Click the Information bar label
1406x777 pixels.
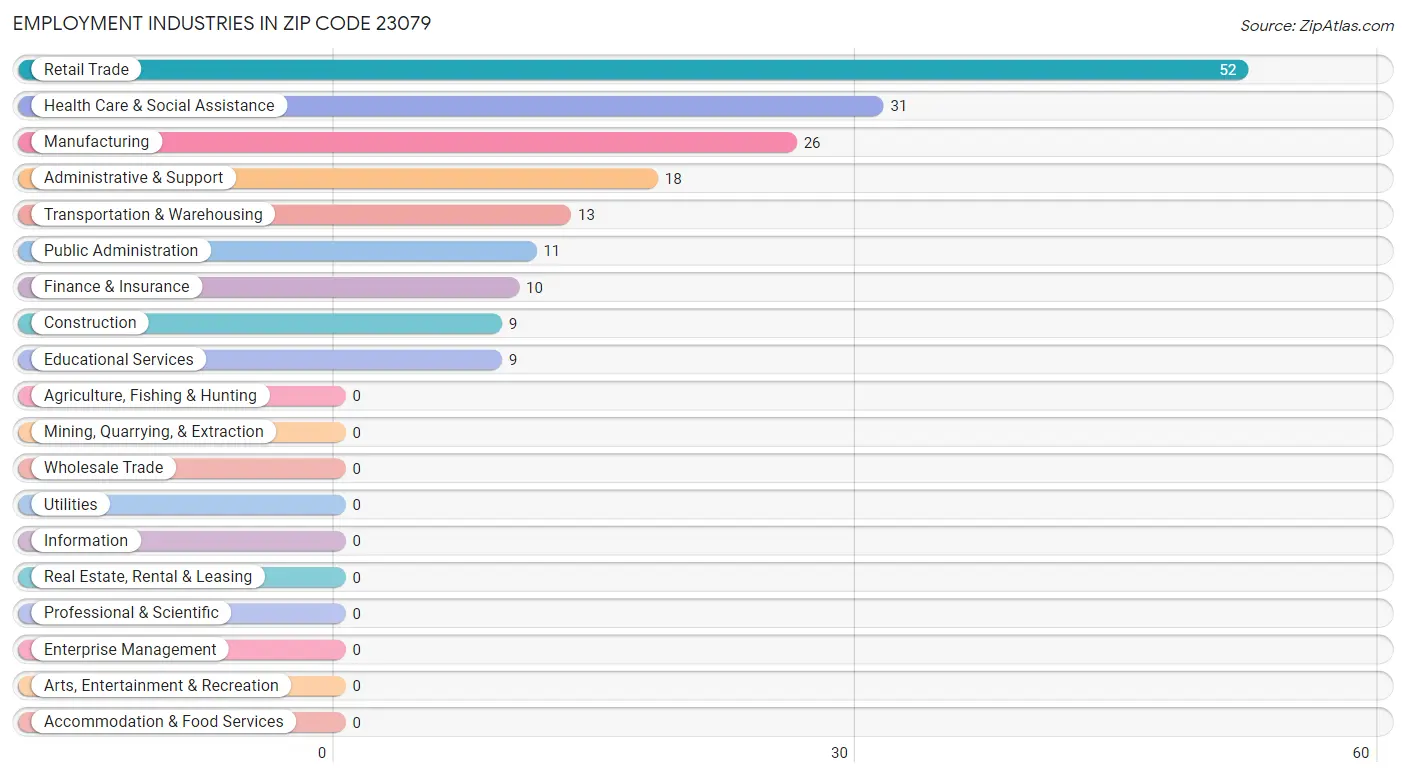[x=86, y=540]
